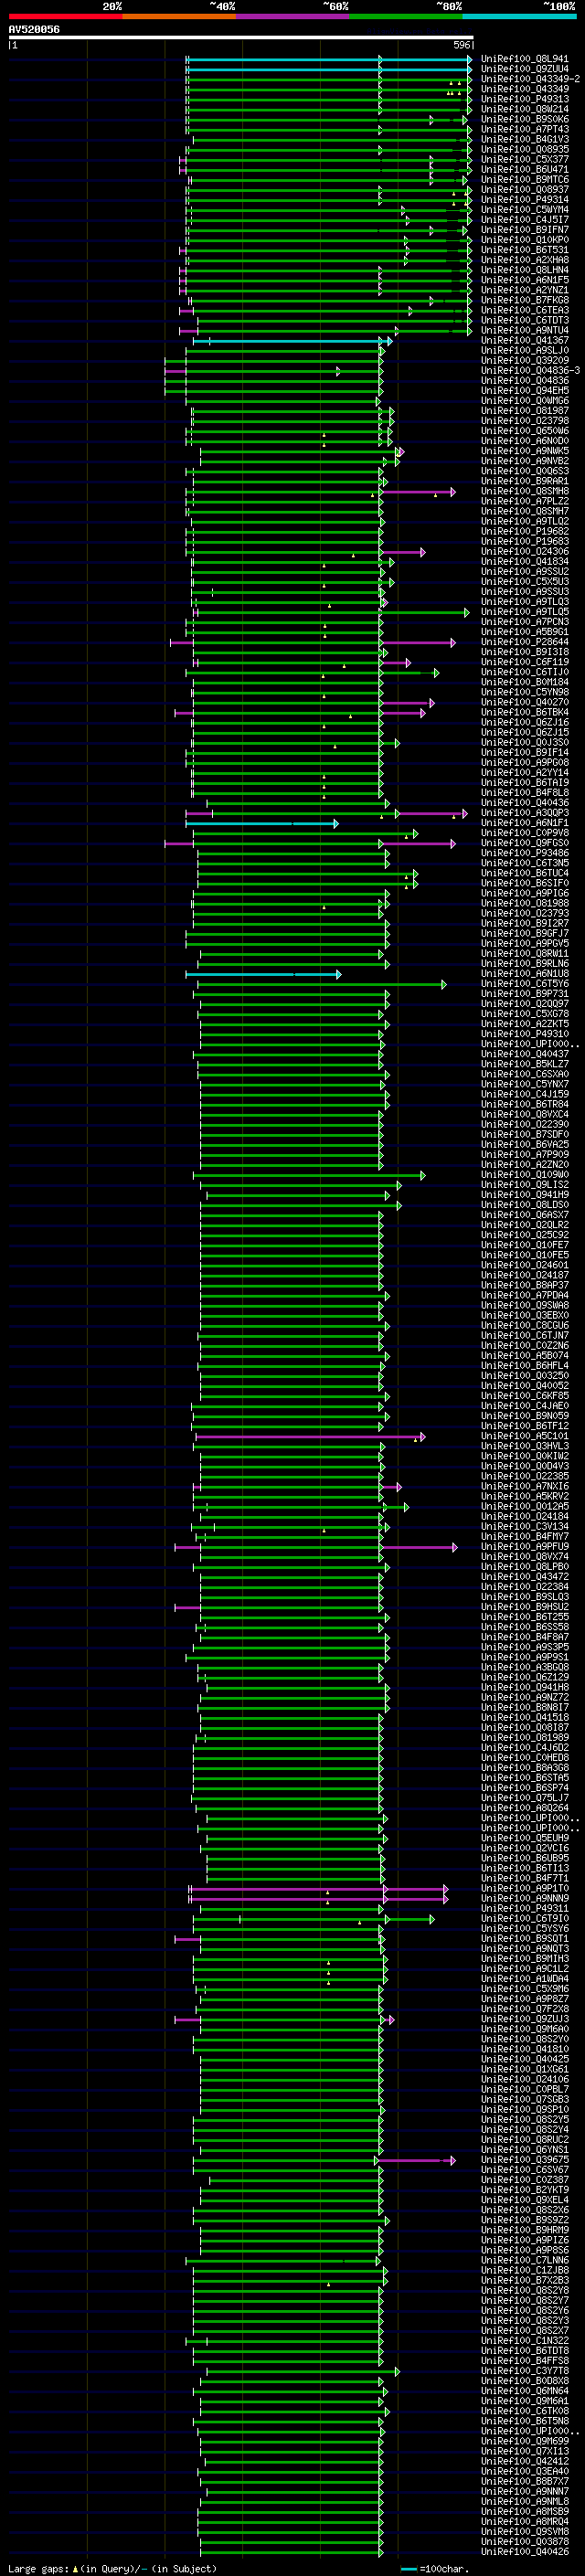Select the UniRef100_Q9LIS2 label

(x=524, y=1185)
